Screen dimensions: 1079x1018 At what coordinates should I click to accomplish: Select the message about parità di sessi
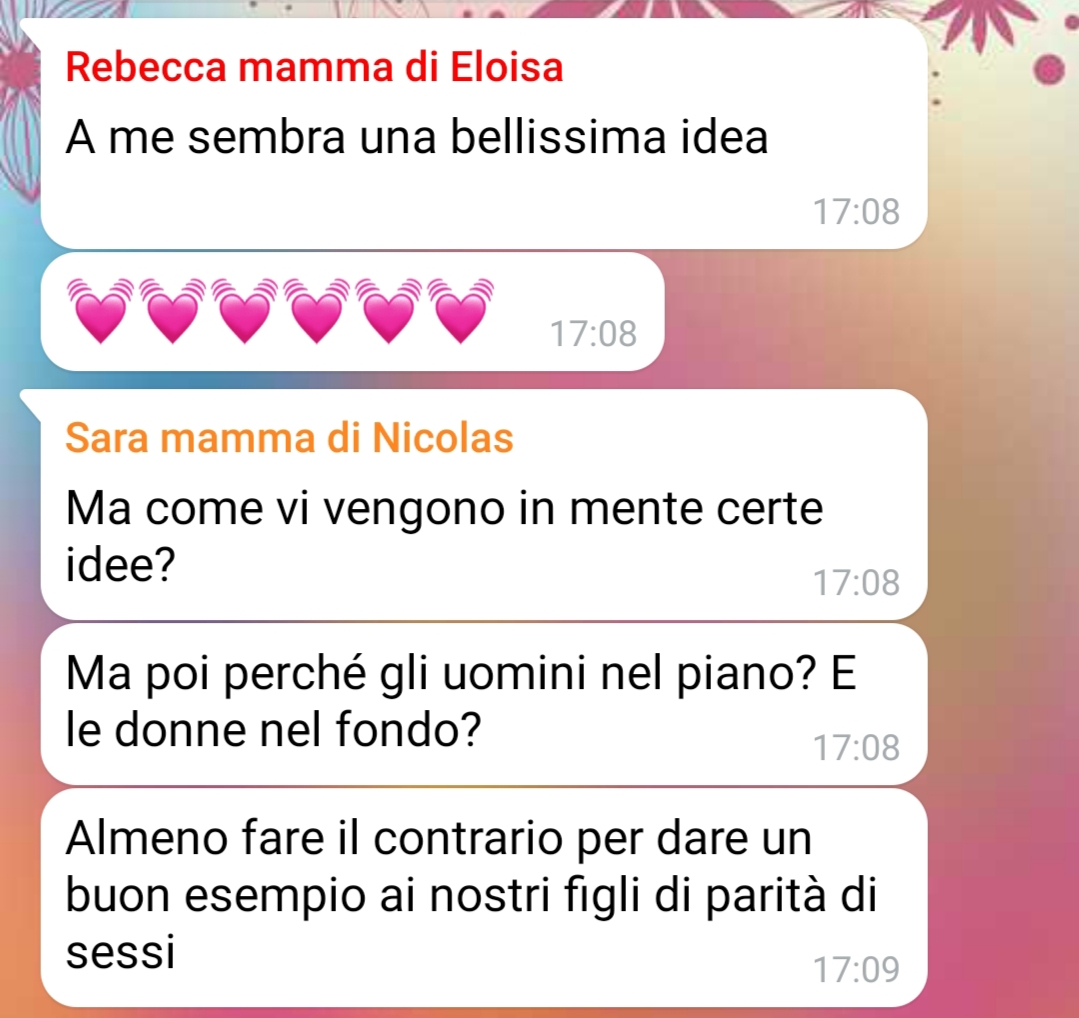pos(484,898)
